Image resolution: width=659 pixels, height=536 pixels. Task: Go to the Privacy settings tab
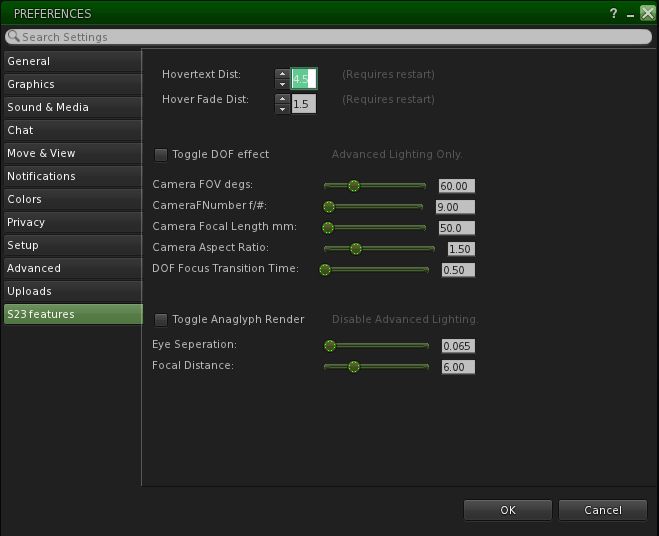[x=71, y=223]
